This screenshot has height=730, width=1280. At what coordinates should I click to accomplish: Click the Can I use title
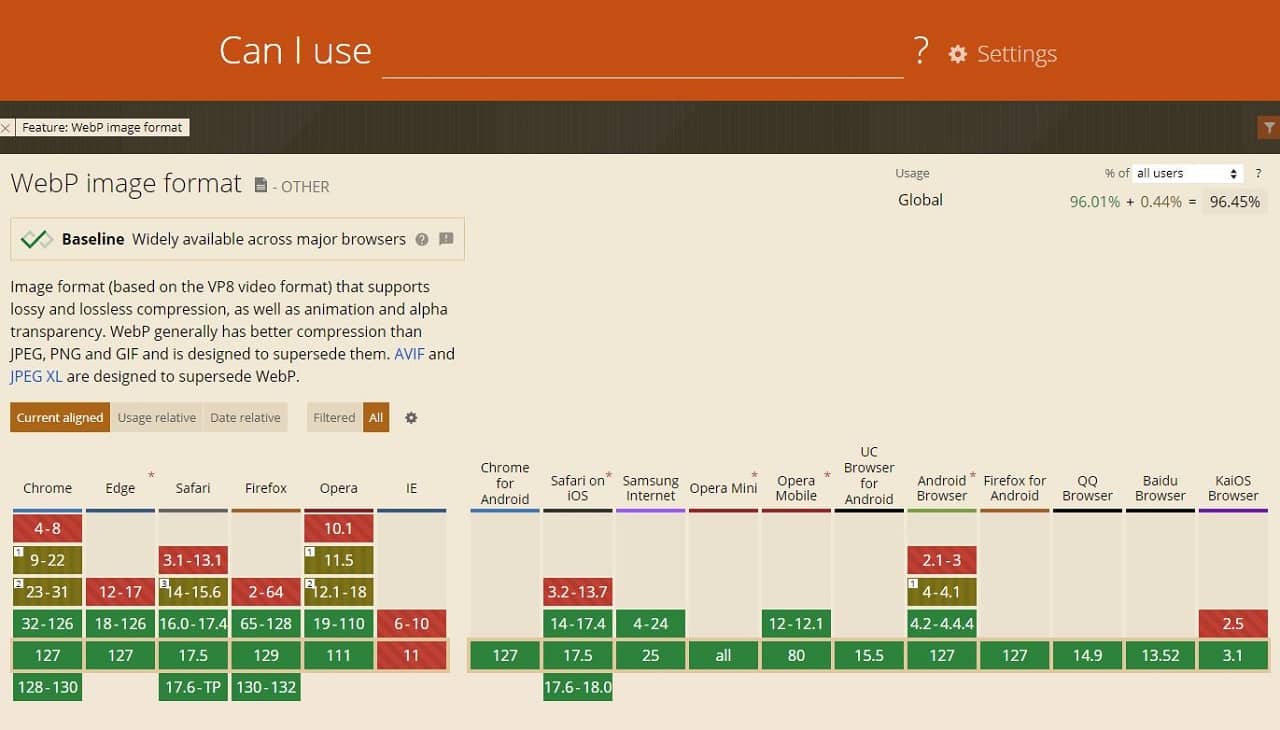pyautogui.click(x=295, y=51)
